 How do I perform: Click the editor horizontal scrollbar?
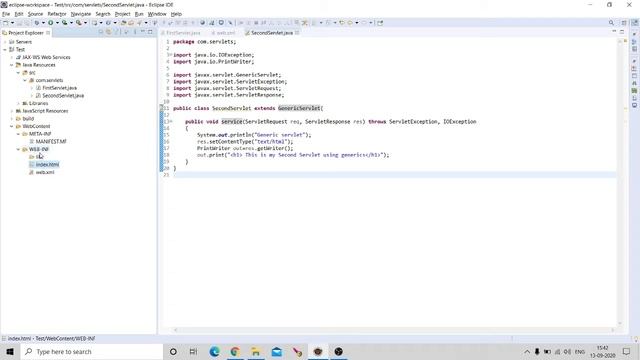tap(394, 330)
